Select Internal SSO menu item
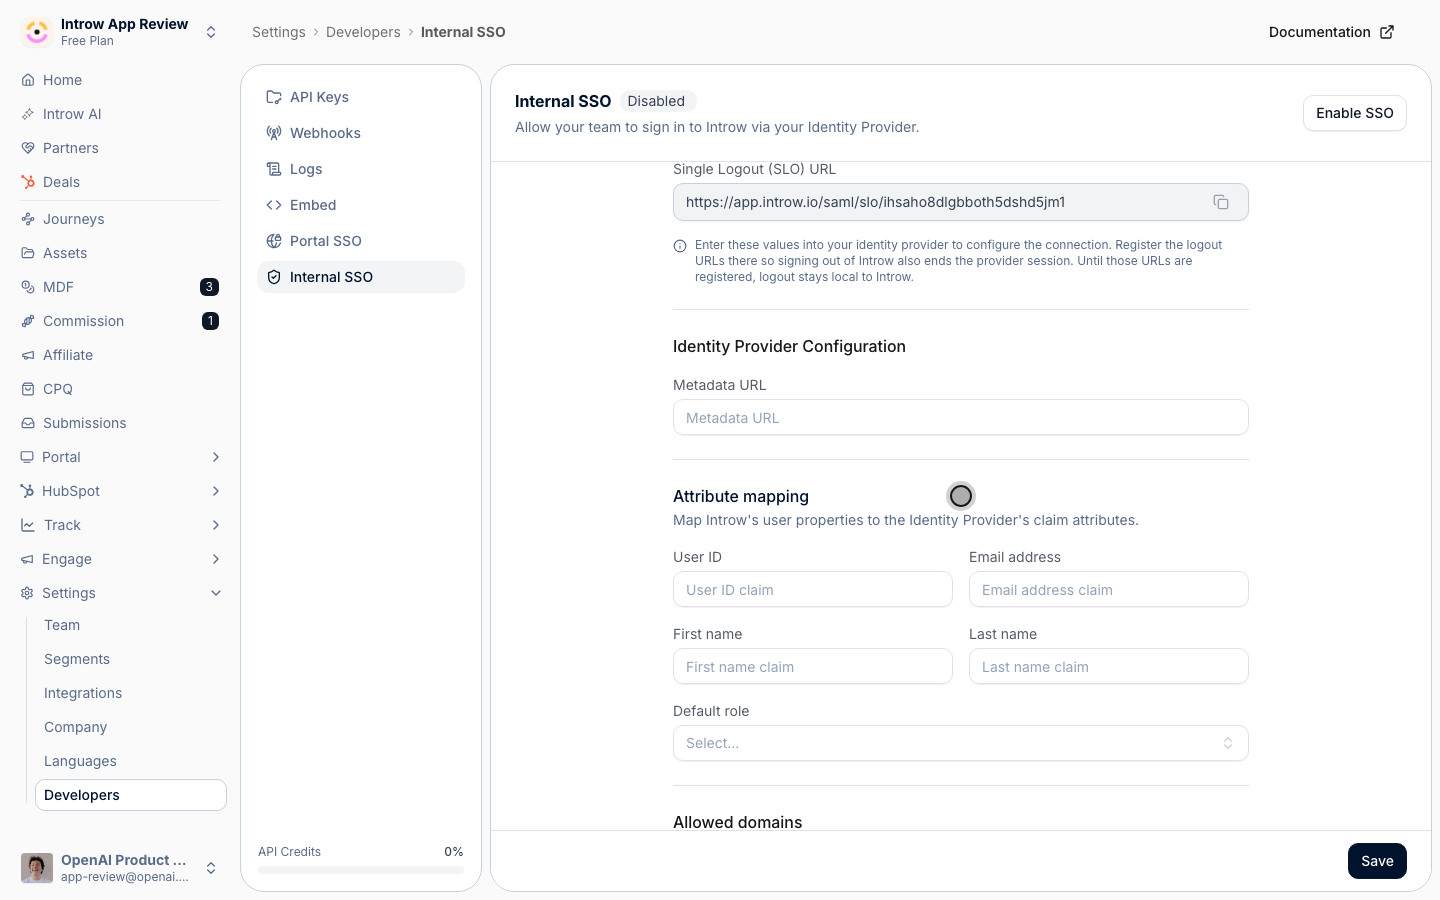This screenshot has width=1440, height=900. 361,277
